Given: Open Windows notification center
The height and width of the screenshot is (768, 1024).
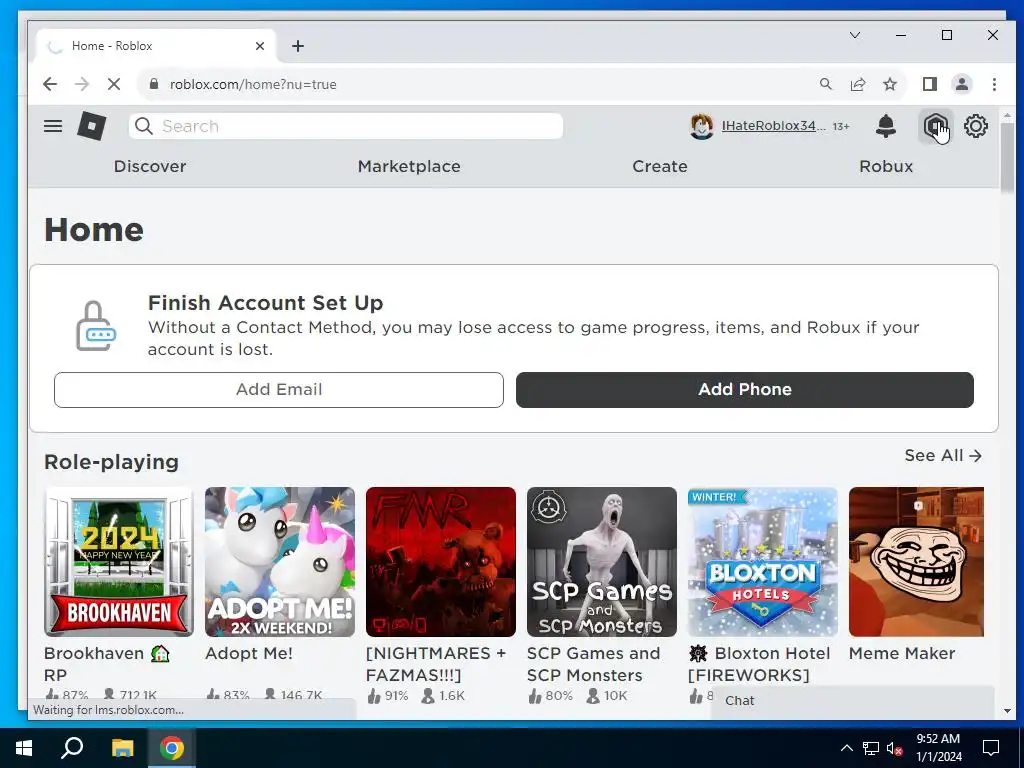Looking at the screenshot, I should tap(991, 748).
